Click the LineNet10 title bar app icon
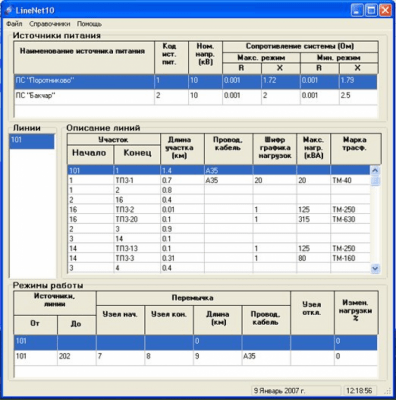 click(9, 10)
